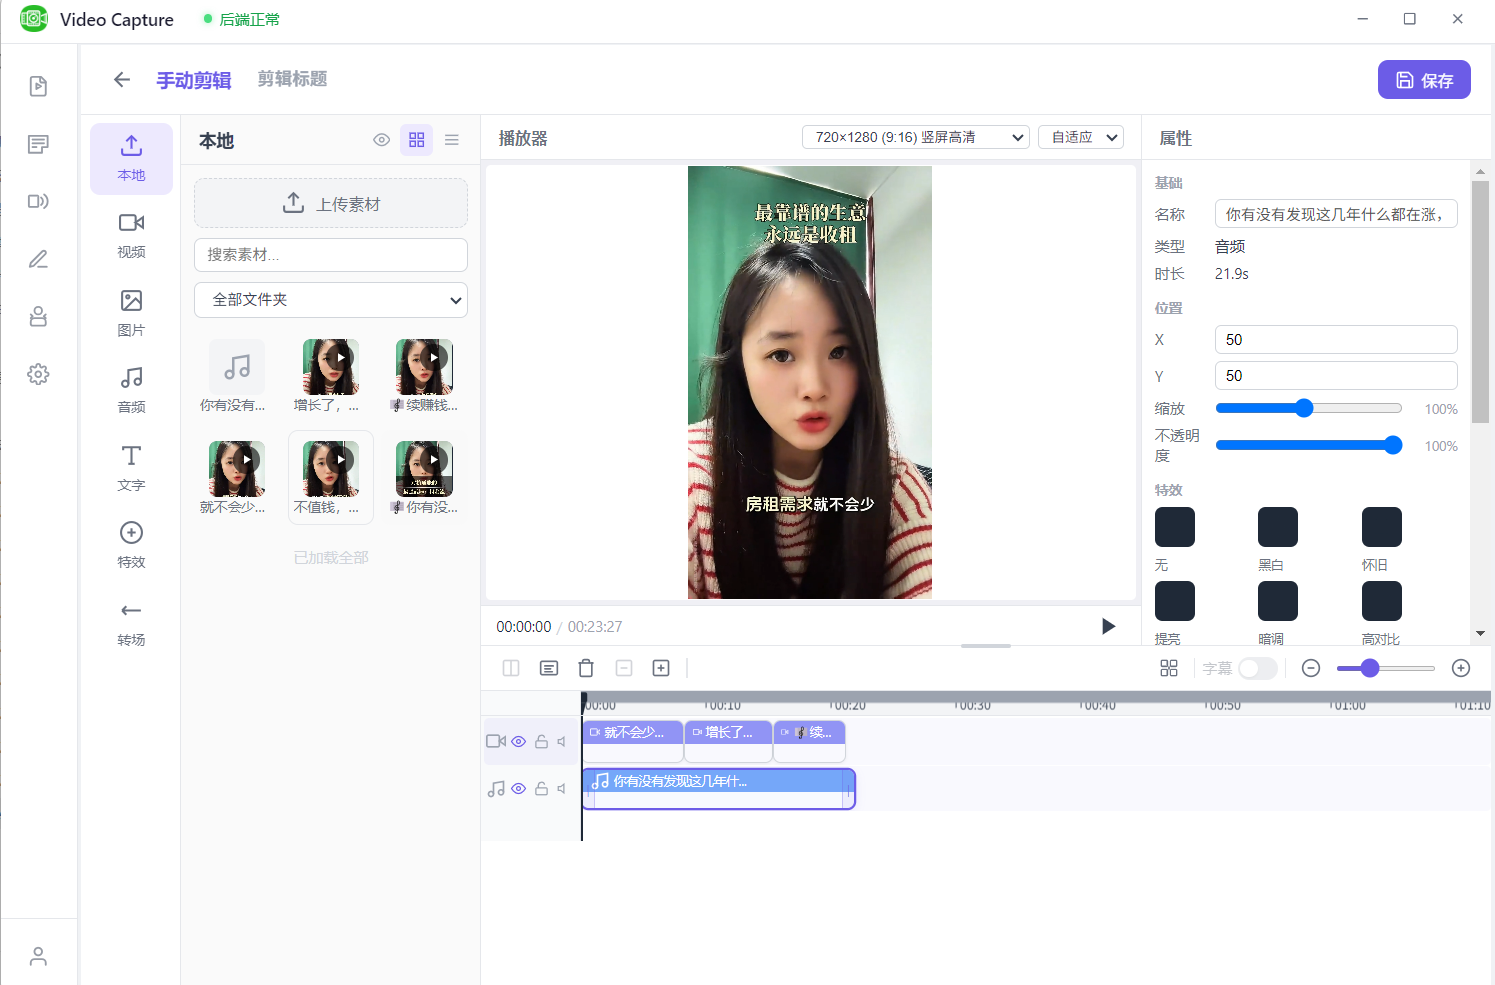Click the split clip icon in timeline toolbar
Image resolution: width=1495 pixels, height=985 pixels.
point(511,668)
